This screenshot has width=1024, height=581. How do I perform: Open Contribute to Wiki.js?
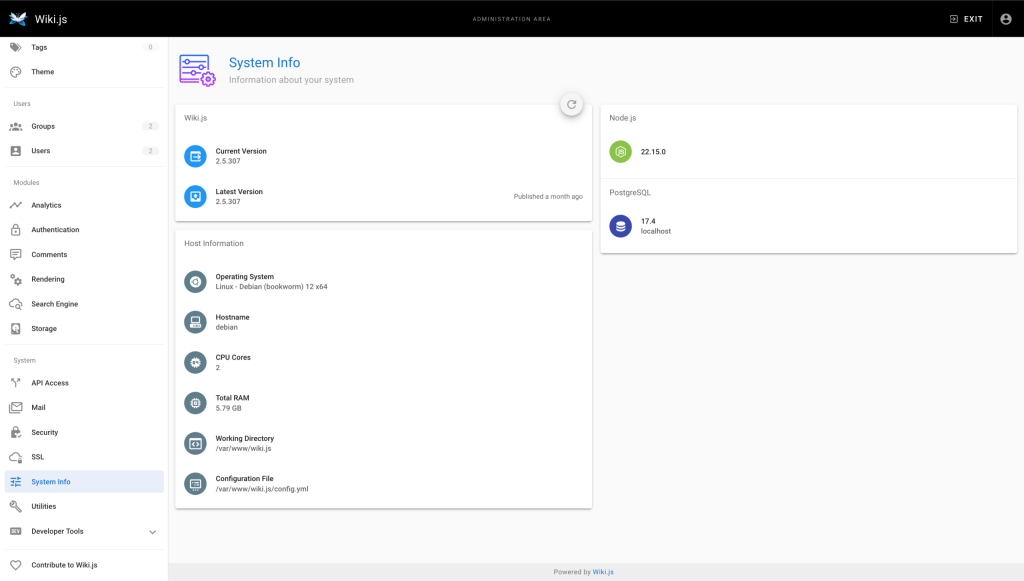[64, 565]
